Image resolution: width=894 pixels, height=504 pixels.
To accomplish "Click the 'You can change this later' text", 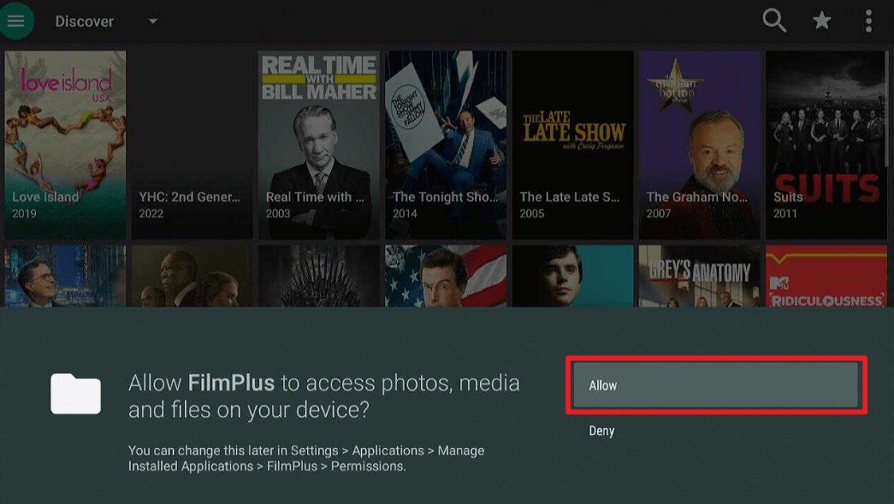I will 306,458.
